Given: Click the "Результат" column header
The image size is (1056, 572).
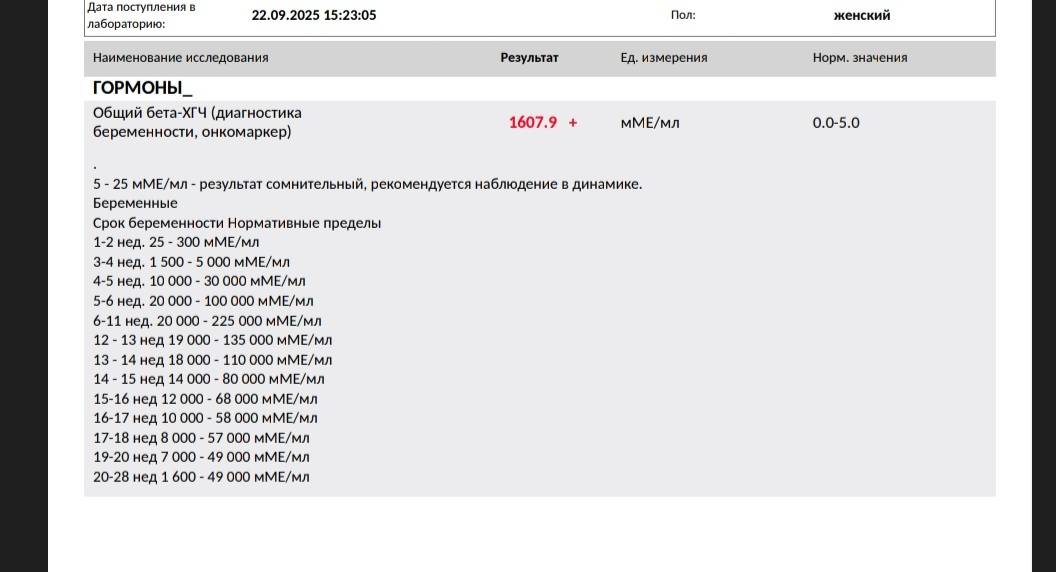Looking at the screenshot, I should click(529, 58).
